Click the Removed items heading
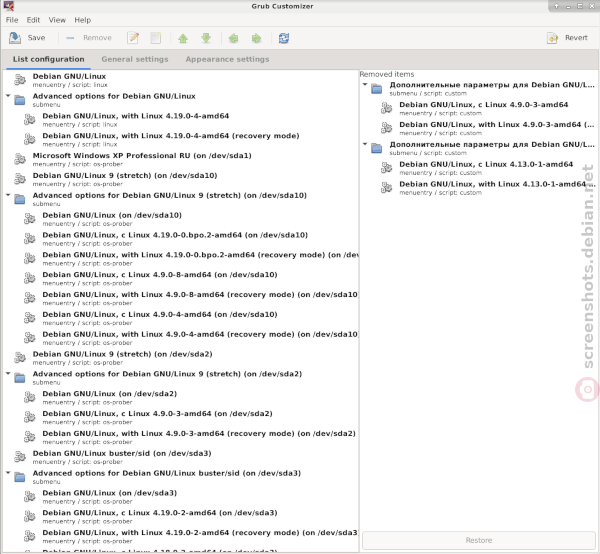 click(387, 74)
